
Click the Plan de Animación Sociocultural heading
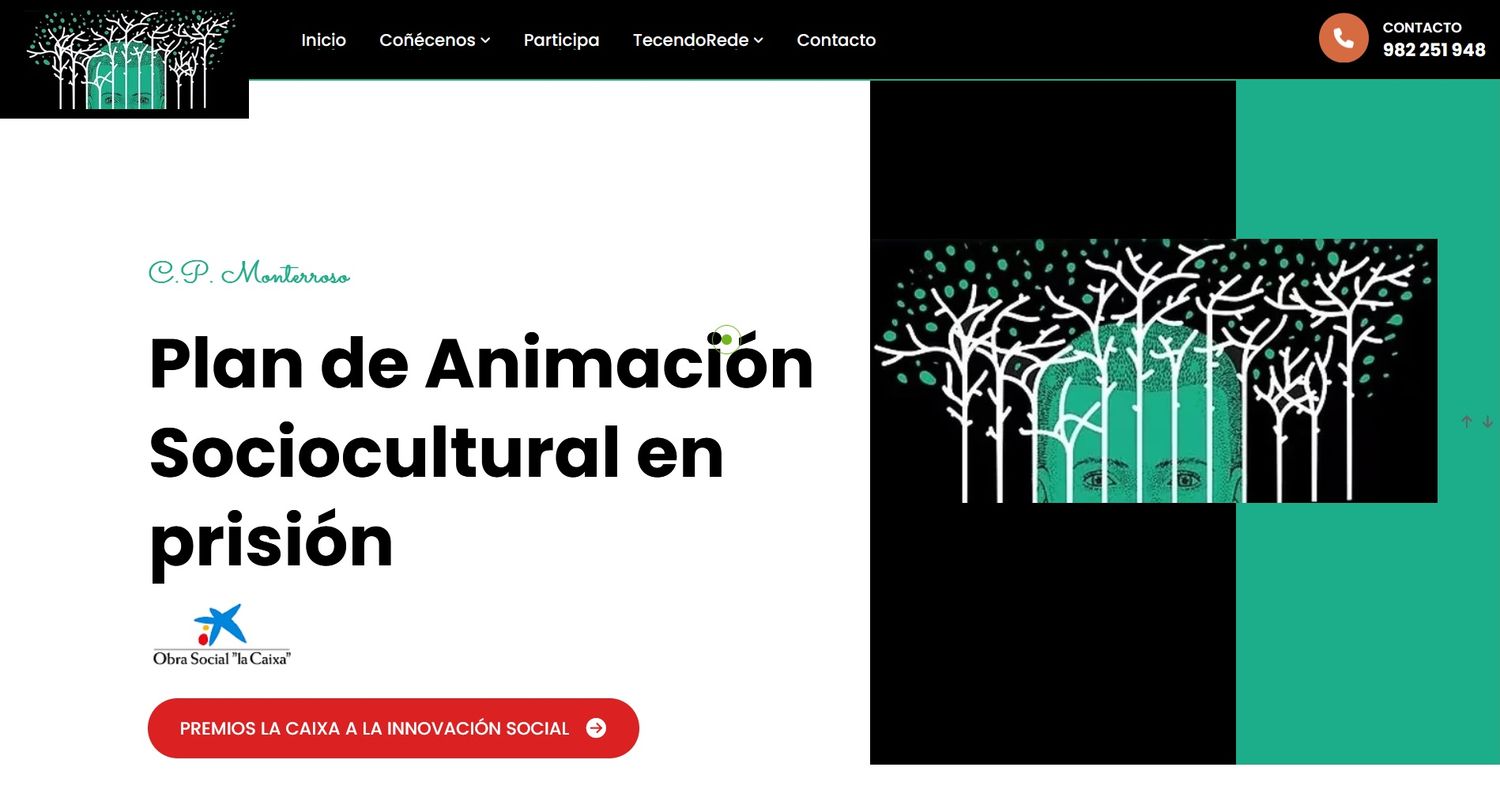click(x=480, y=450)
